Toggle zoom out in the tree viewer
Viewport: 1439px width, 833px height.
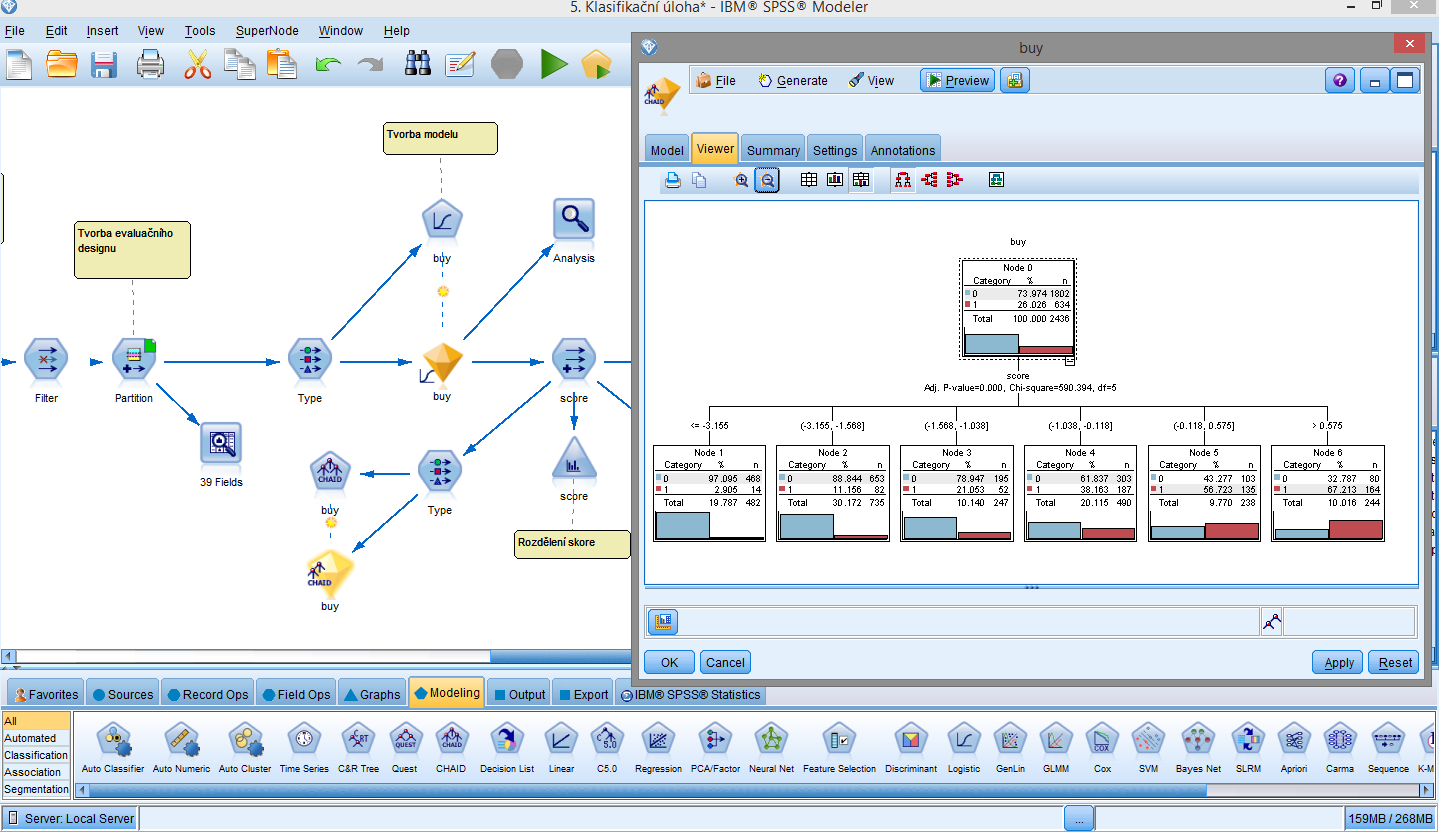[767, 180]
